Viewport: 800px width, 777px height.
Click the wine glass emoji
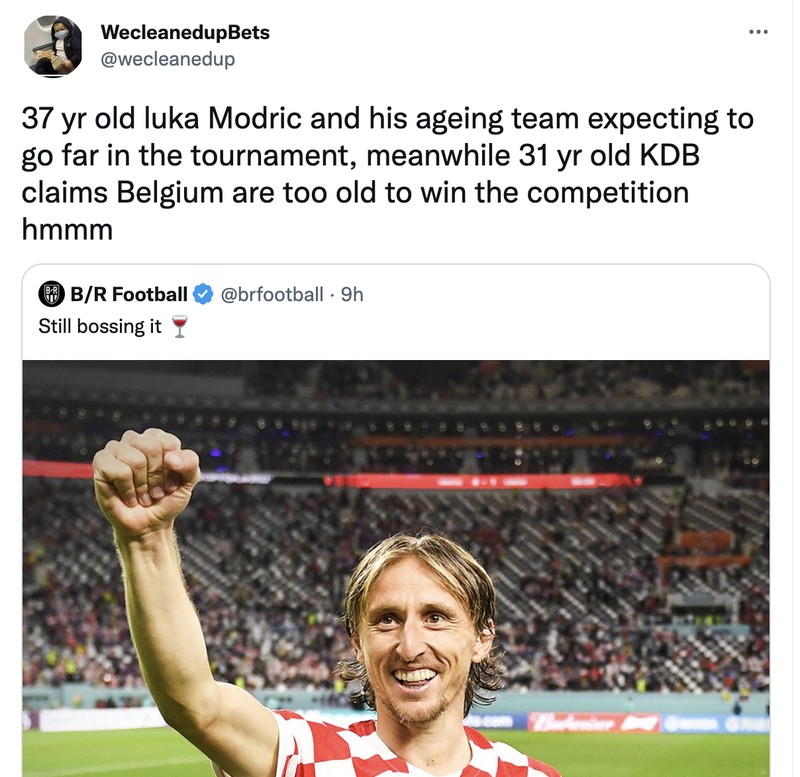[179, 327]
